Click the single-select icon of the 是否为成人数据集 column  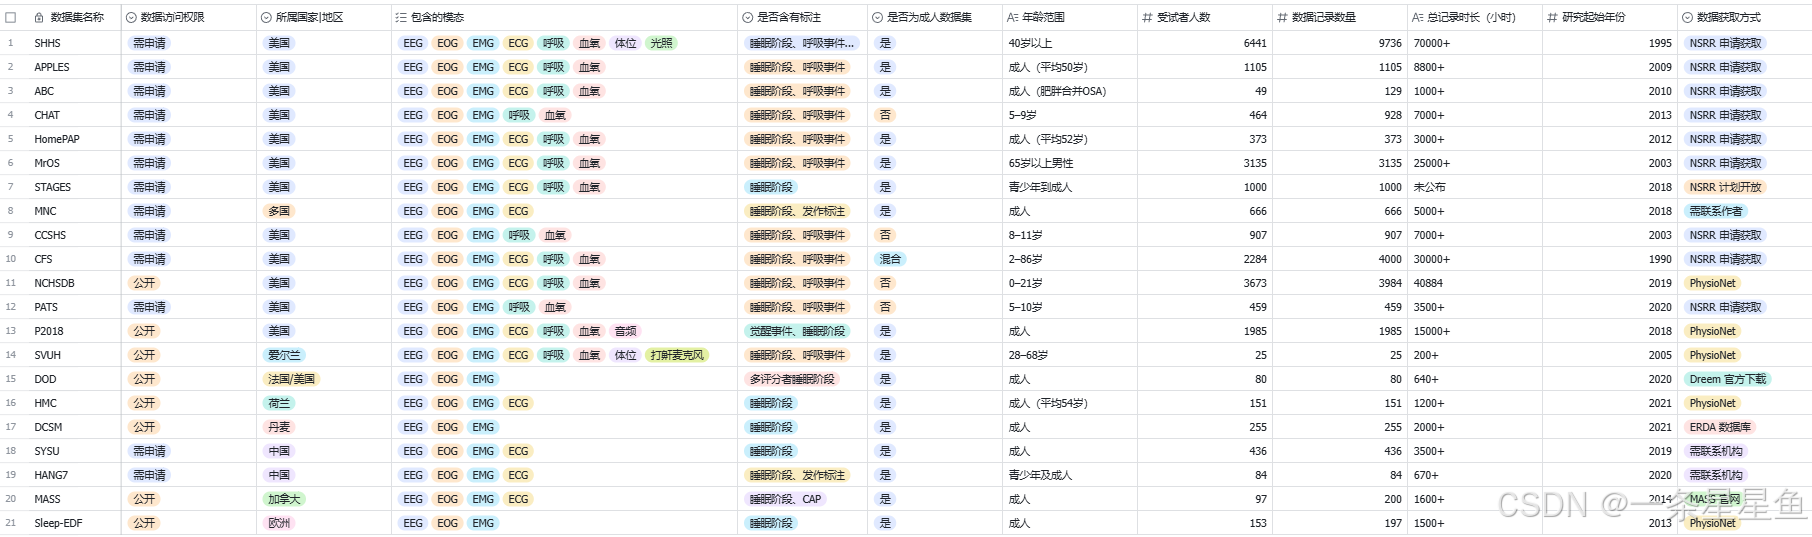[x=878, y=17]
